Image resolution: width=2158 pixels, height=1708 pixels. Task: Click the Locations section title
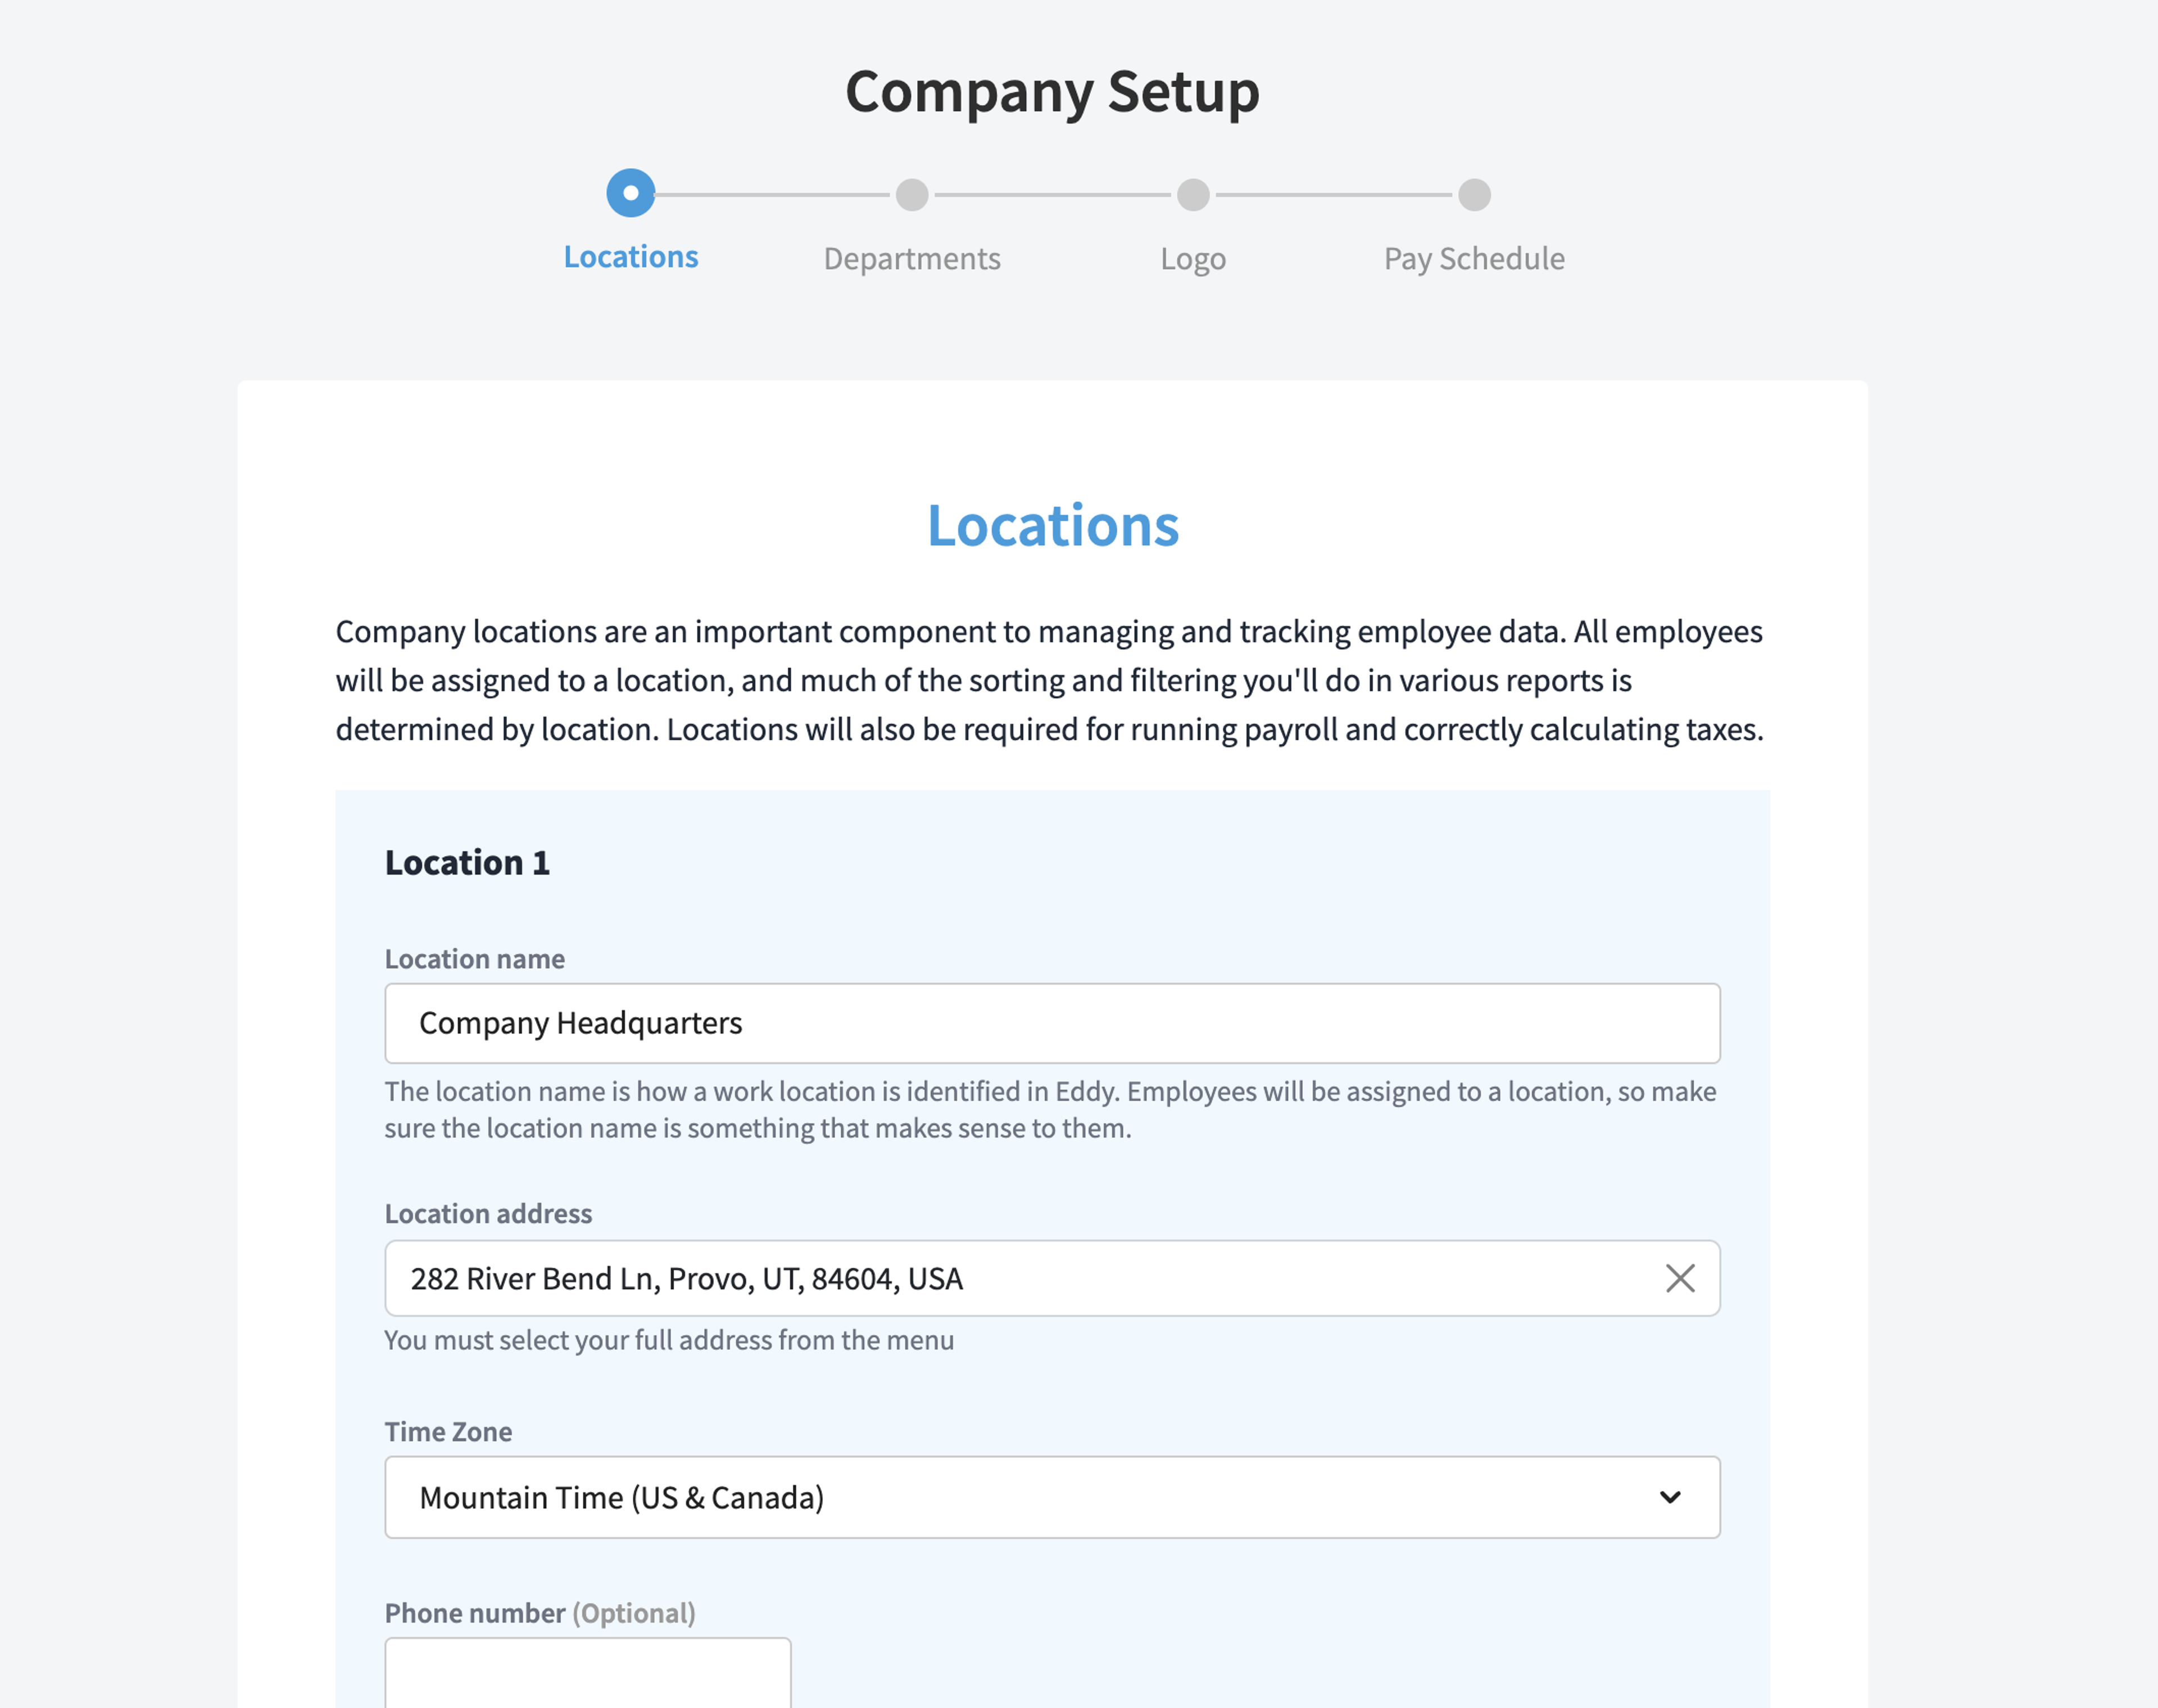[x=1053, y=525]
